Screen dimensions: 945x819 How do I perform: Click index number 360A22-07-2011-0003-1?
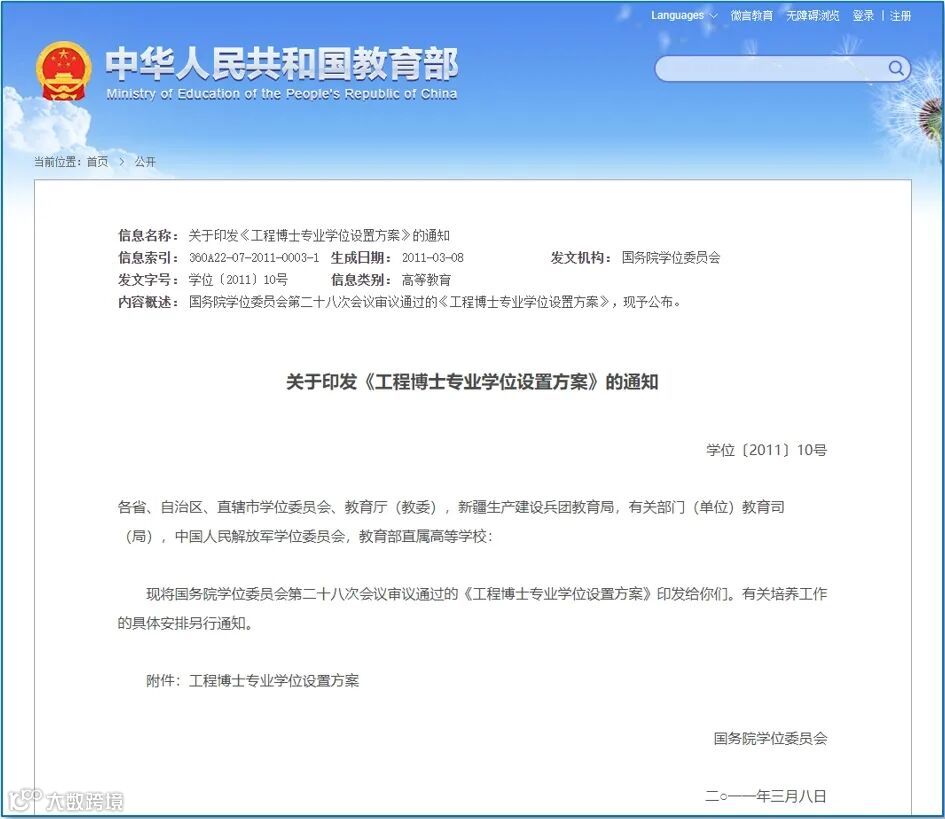click(x=254, y=257)
